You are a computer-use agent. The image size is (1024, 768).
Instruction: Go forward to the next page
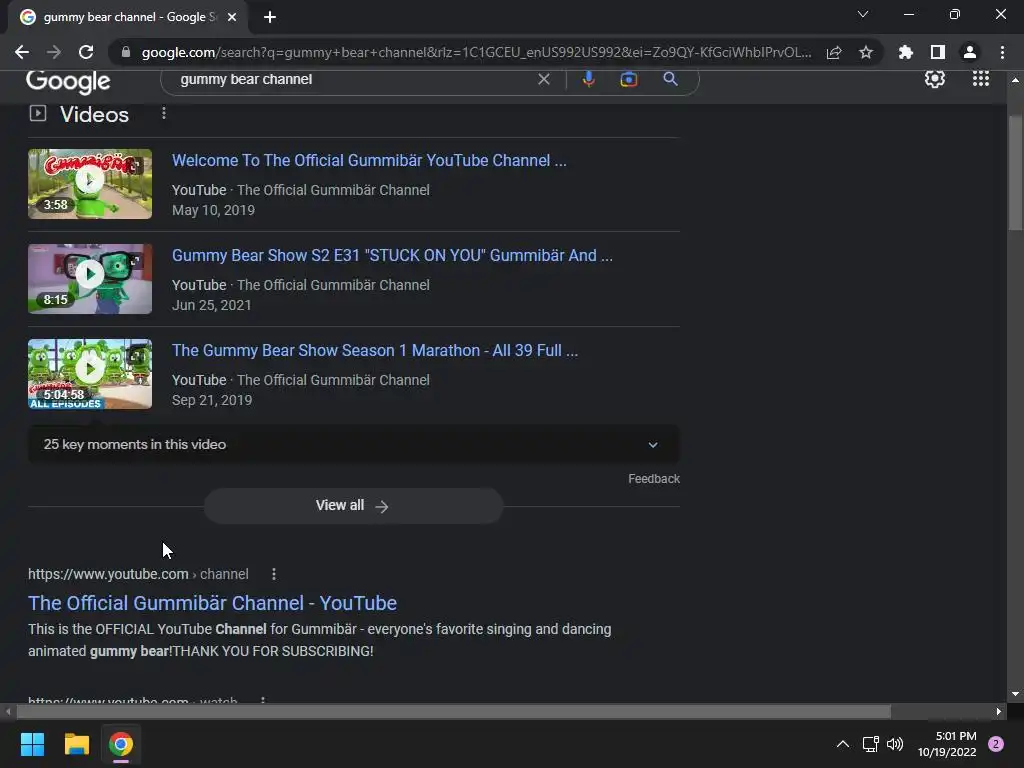[x=54, y=52]
